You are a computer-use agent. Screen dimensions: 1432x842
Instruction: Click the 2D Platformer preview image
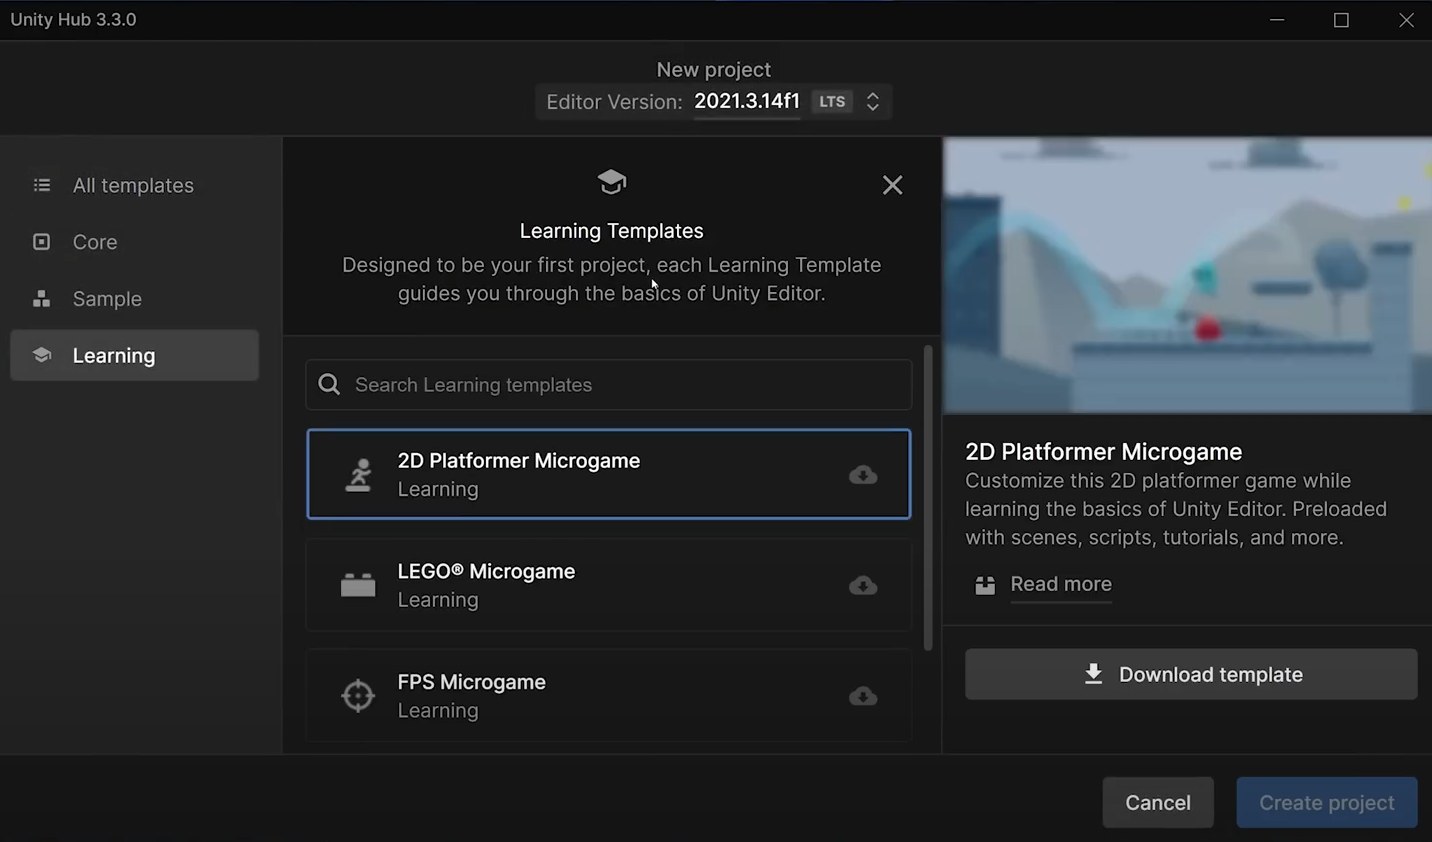click(1187, 275)
